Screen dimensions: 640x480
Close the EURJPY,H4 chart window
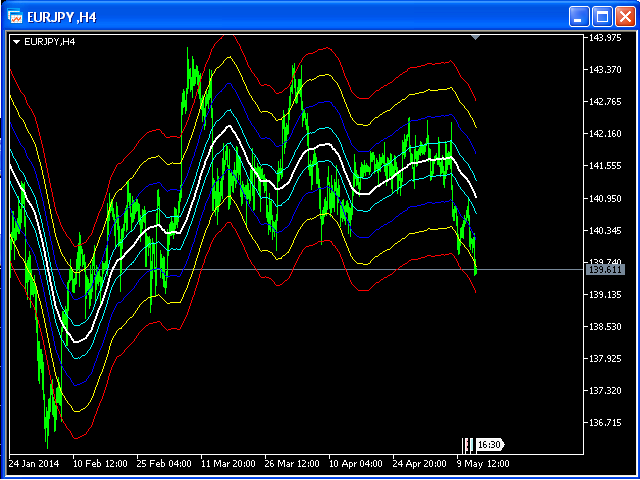(625, 18)
